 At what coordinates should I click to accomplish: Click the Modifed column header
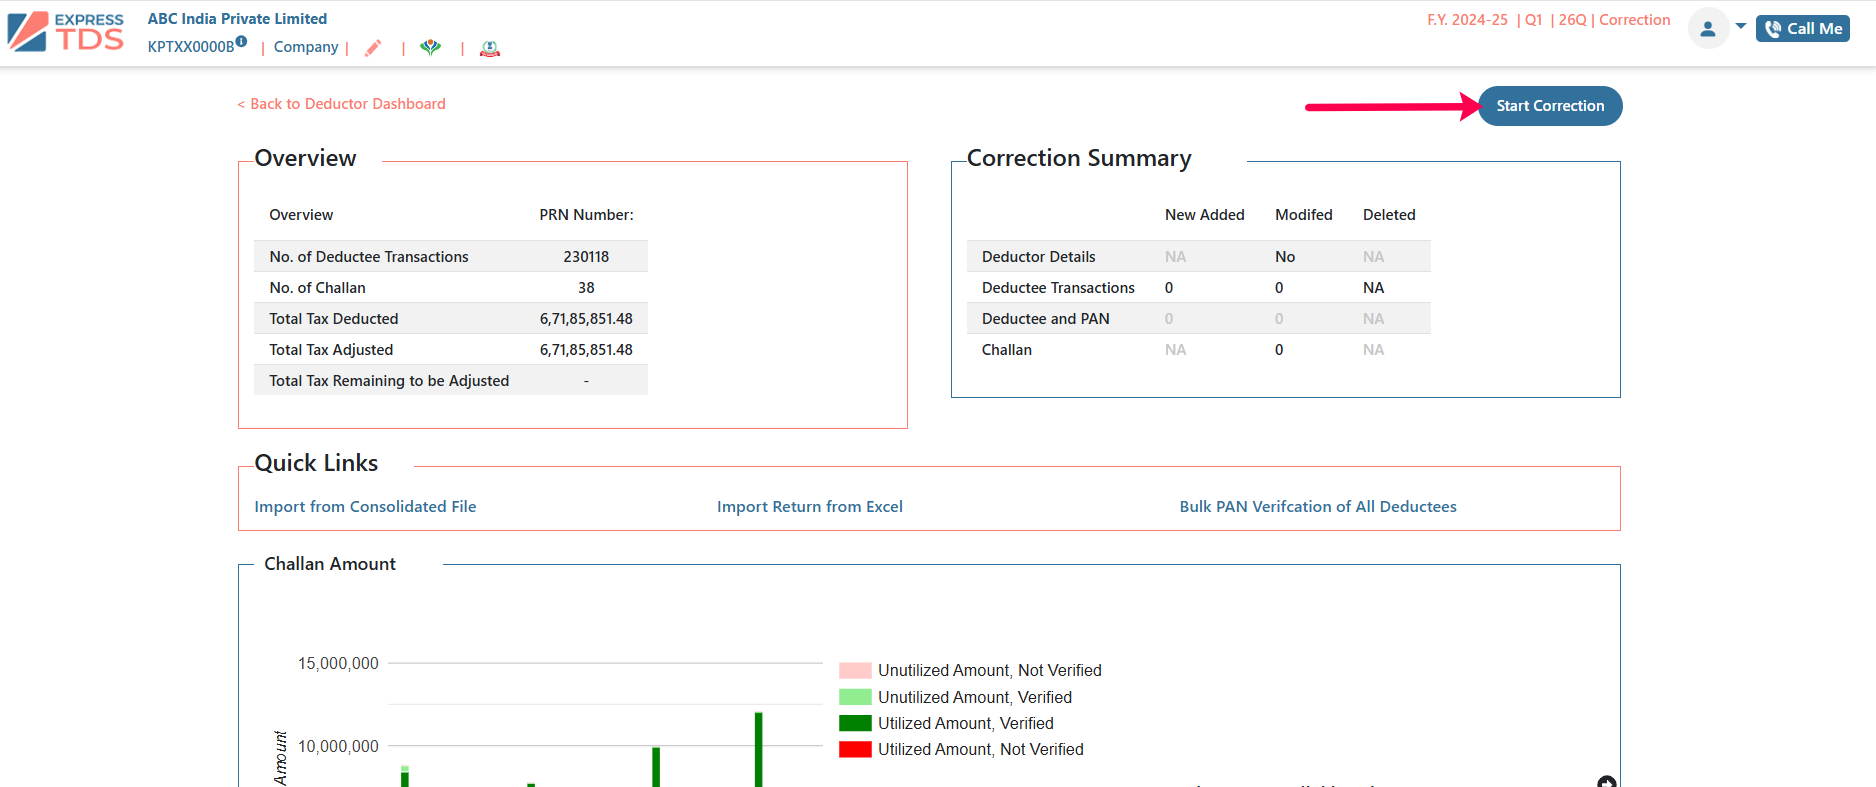tap(1303, 215)
